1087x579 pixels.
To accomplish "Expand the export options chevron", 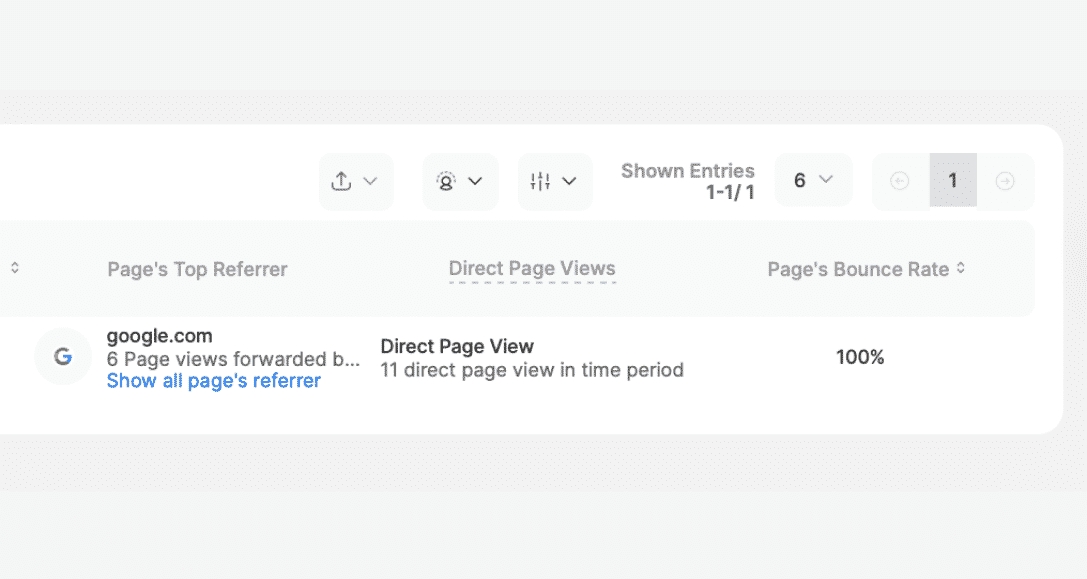I will click(x=371, y=181).
